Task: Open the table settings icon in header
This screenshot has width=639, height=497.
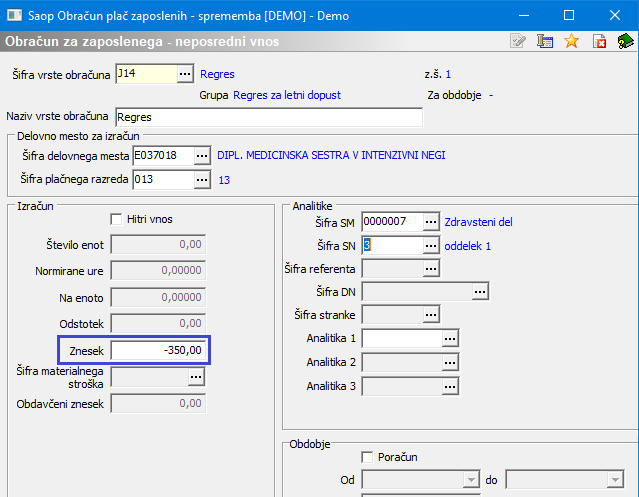Action: [544, 41]
